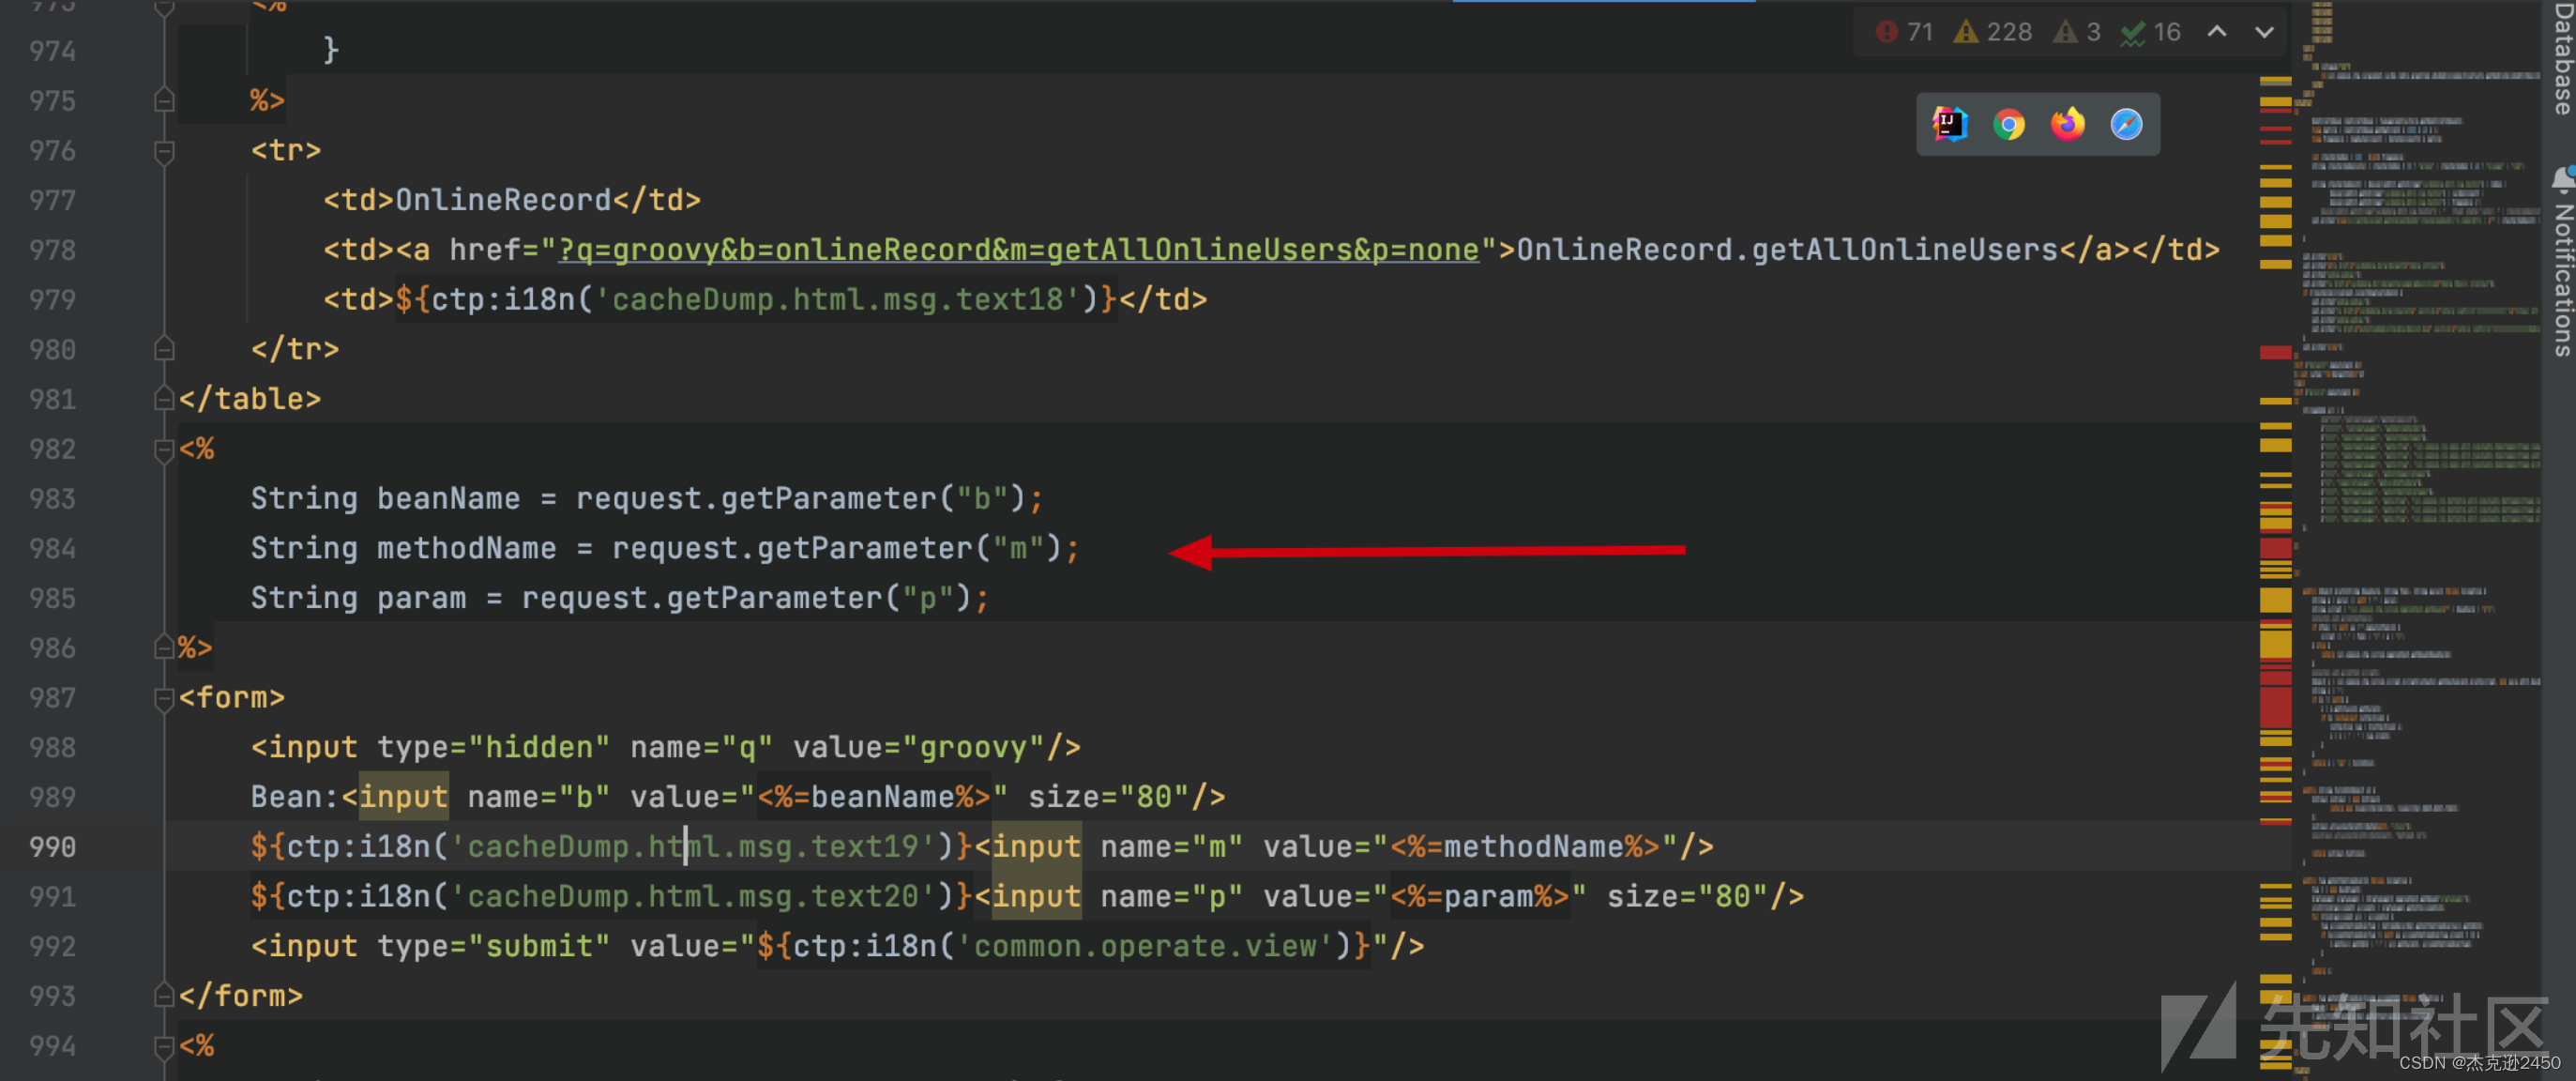Click line number 984 in the gutter
2576x1081 pixels.
[52, 549]
